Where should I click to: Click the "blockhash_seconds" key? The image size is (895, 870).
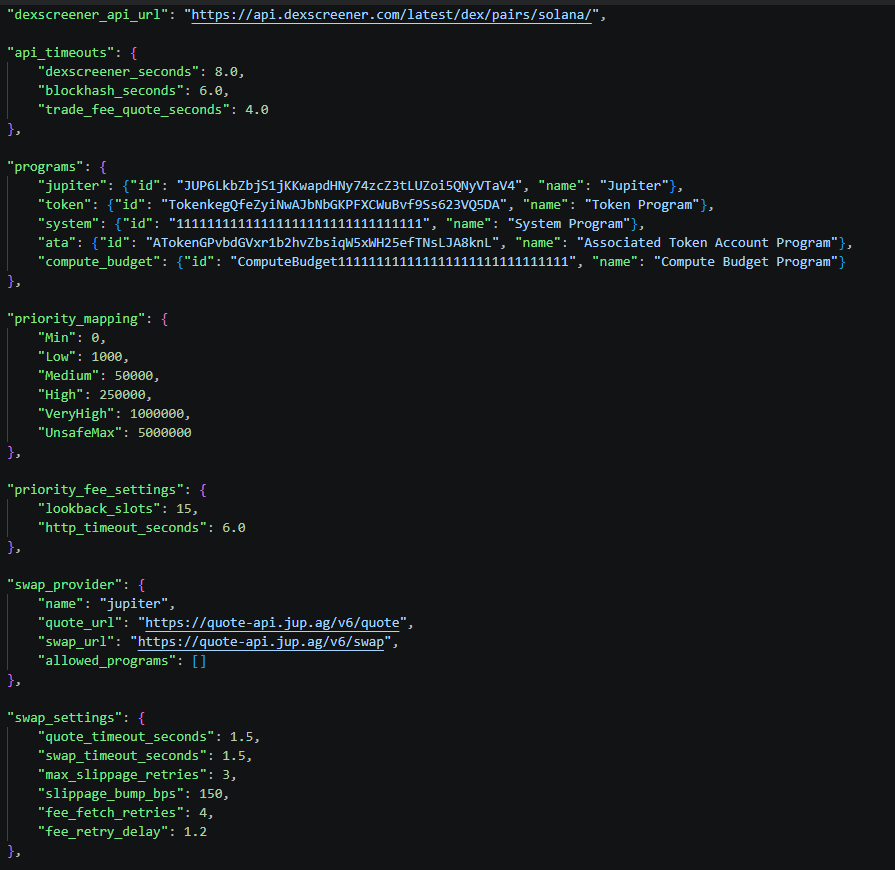[x=111, y=91]
